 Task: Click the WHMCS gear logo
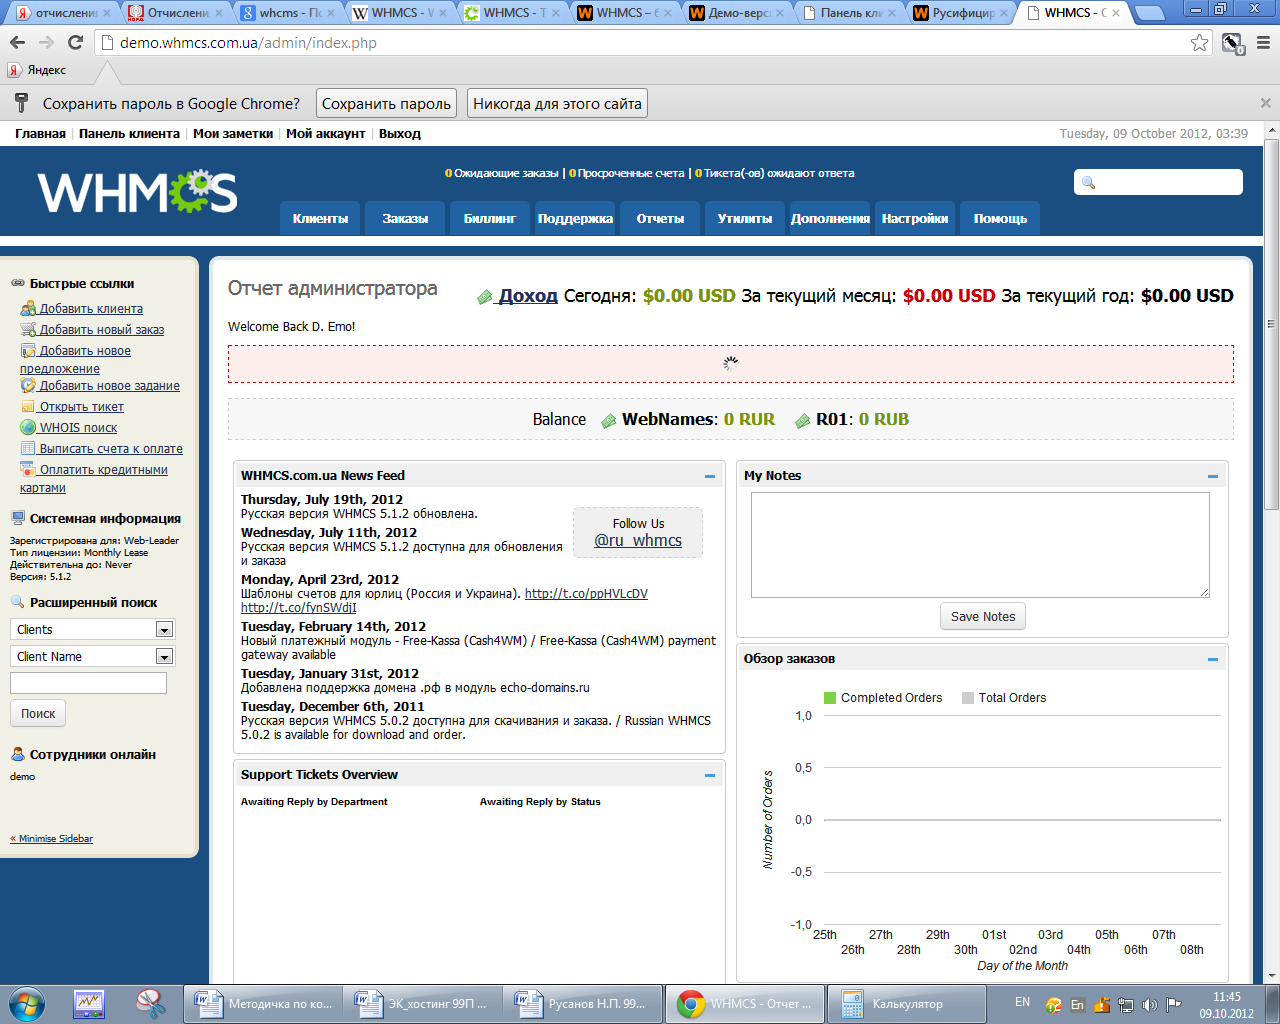point(137,192)
